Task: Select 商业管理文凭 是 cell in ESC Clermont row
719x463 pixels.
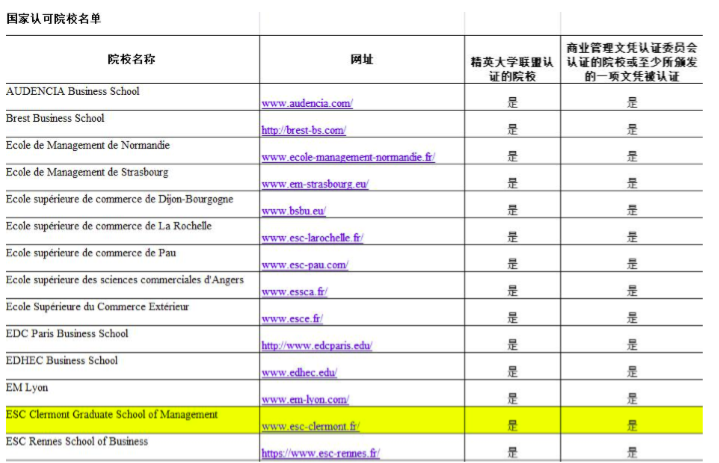Action: pos(632,420)
